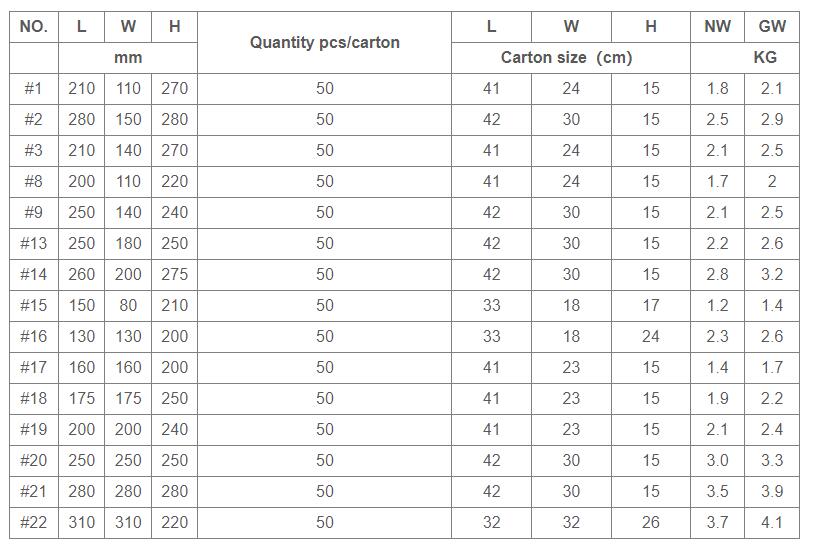Select row #1 number cell
Screen dimensions: 816x554
click(x=34, y=88)
